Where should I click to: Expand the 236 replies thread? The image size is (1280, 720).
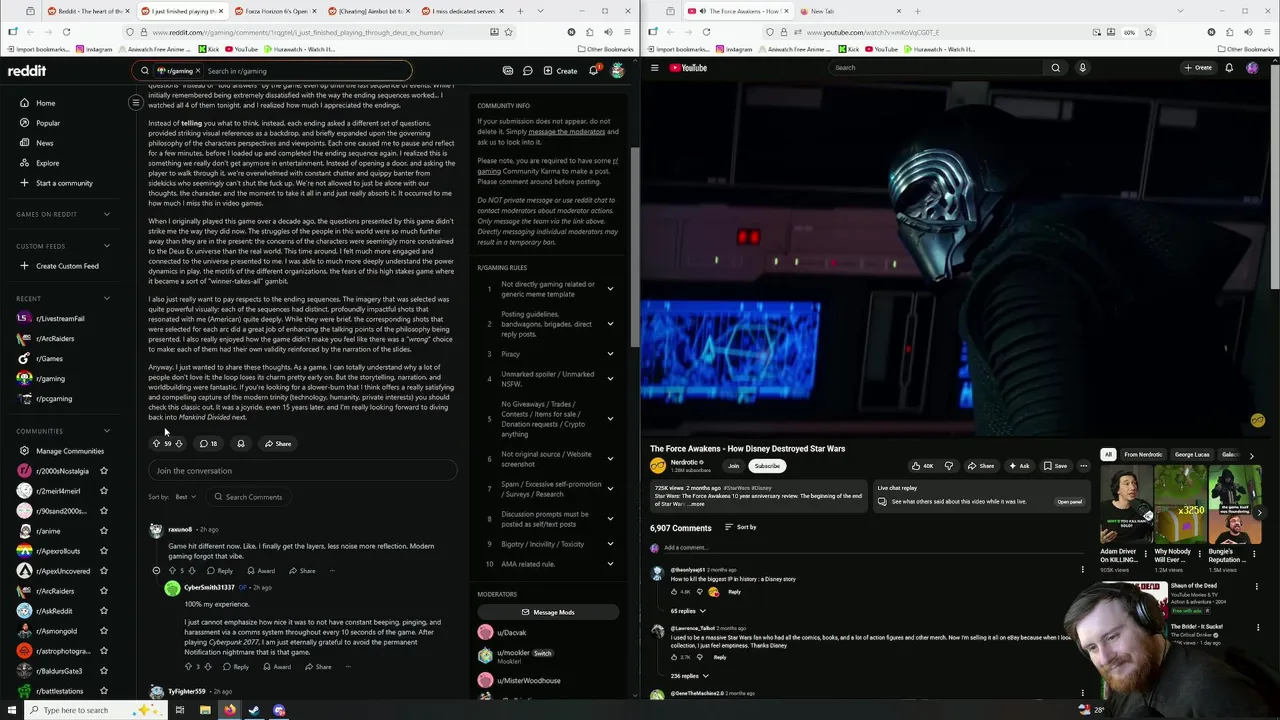point(688,676)
